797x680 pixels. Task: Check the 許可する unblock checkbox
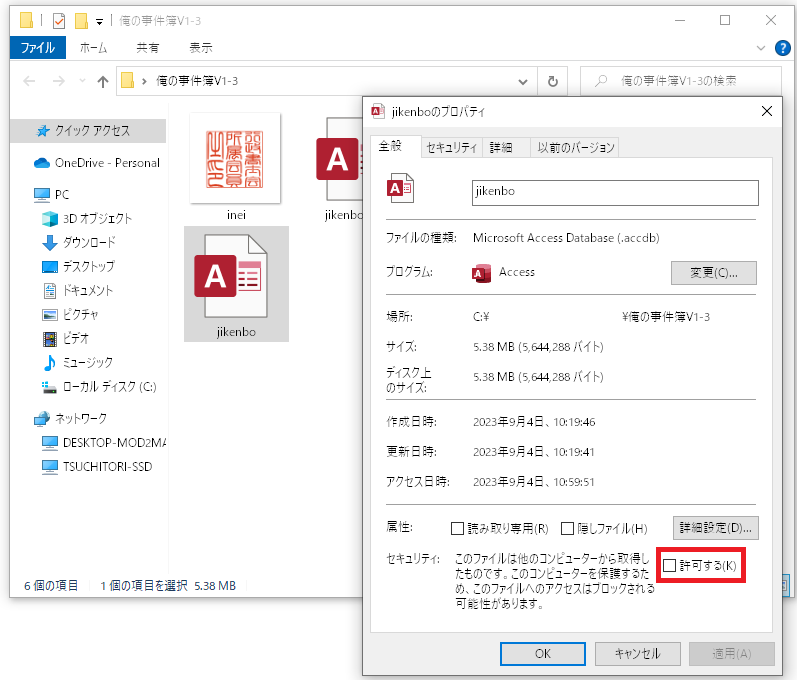670,567
